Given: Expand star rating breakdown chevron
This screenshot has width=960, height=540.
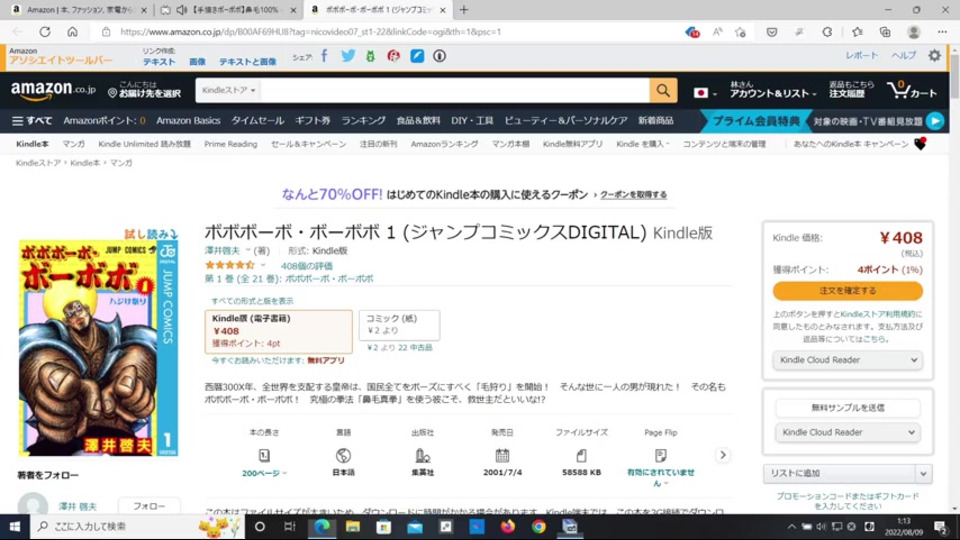Looking at the screenshot, I should point(263,266).
